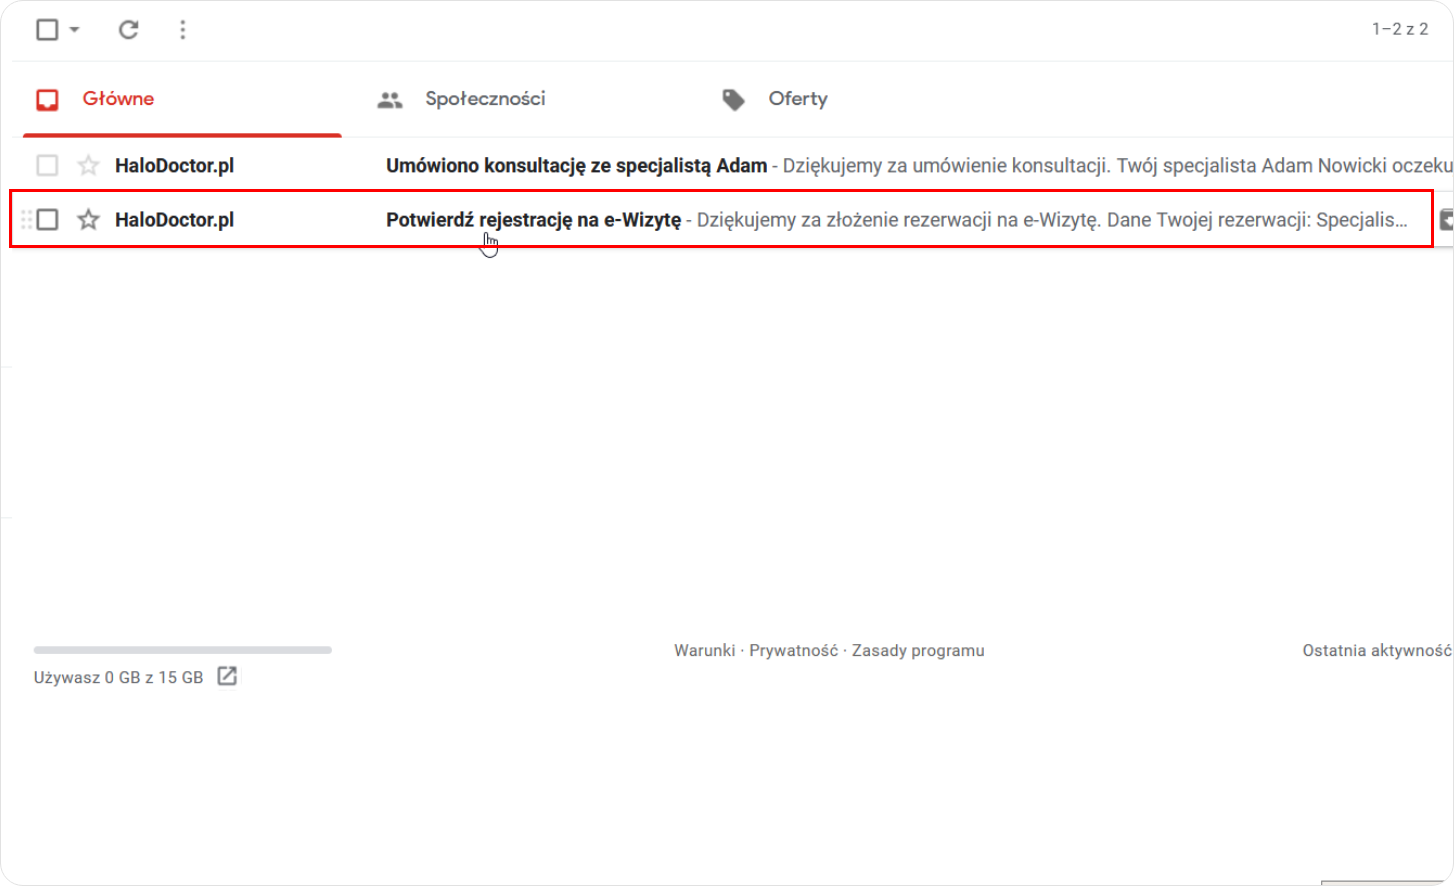Star the Potwierdź rejestrację na e-Wizytę email
Screen dimensions: 1454x886
88,219
